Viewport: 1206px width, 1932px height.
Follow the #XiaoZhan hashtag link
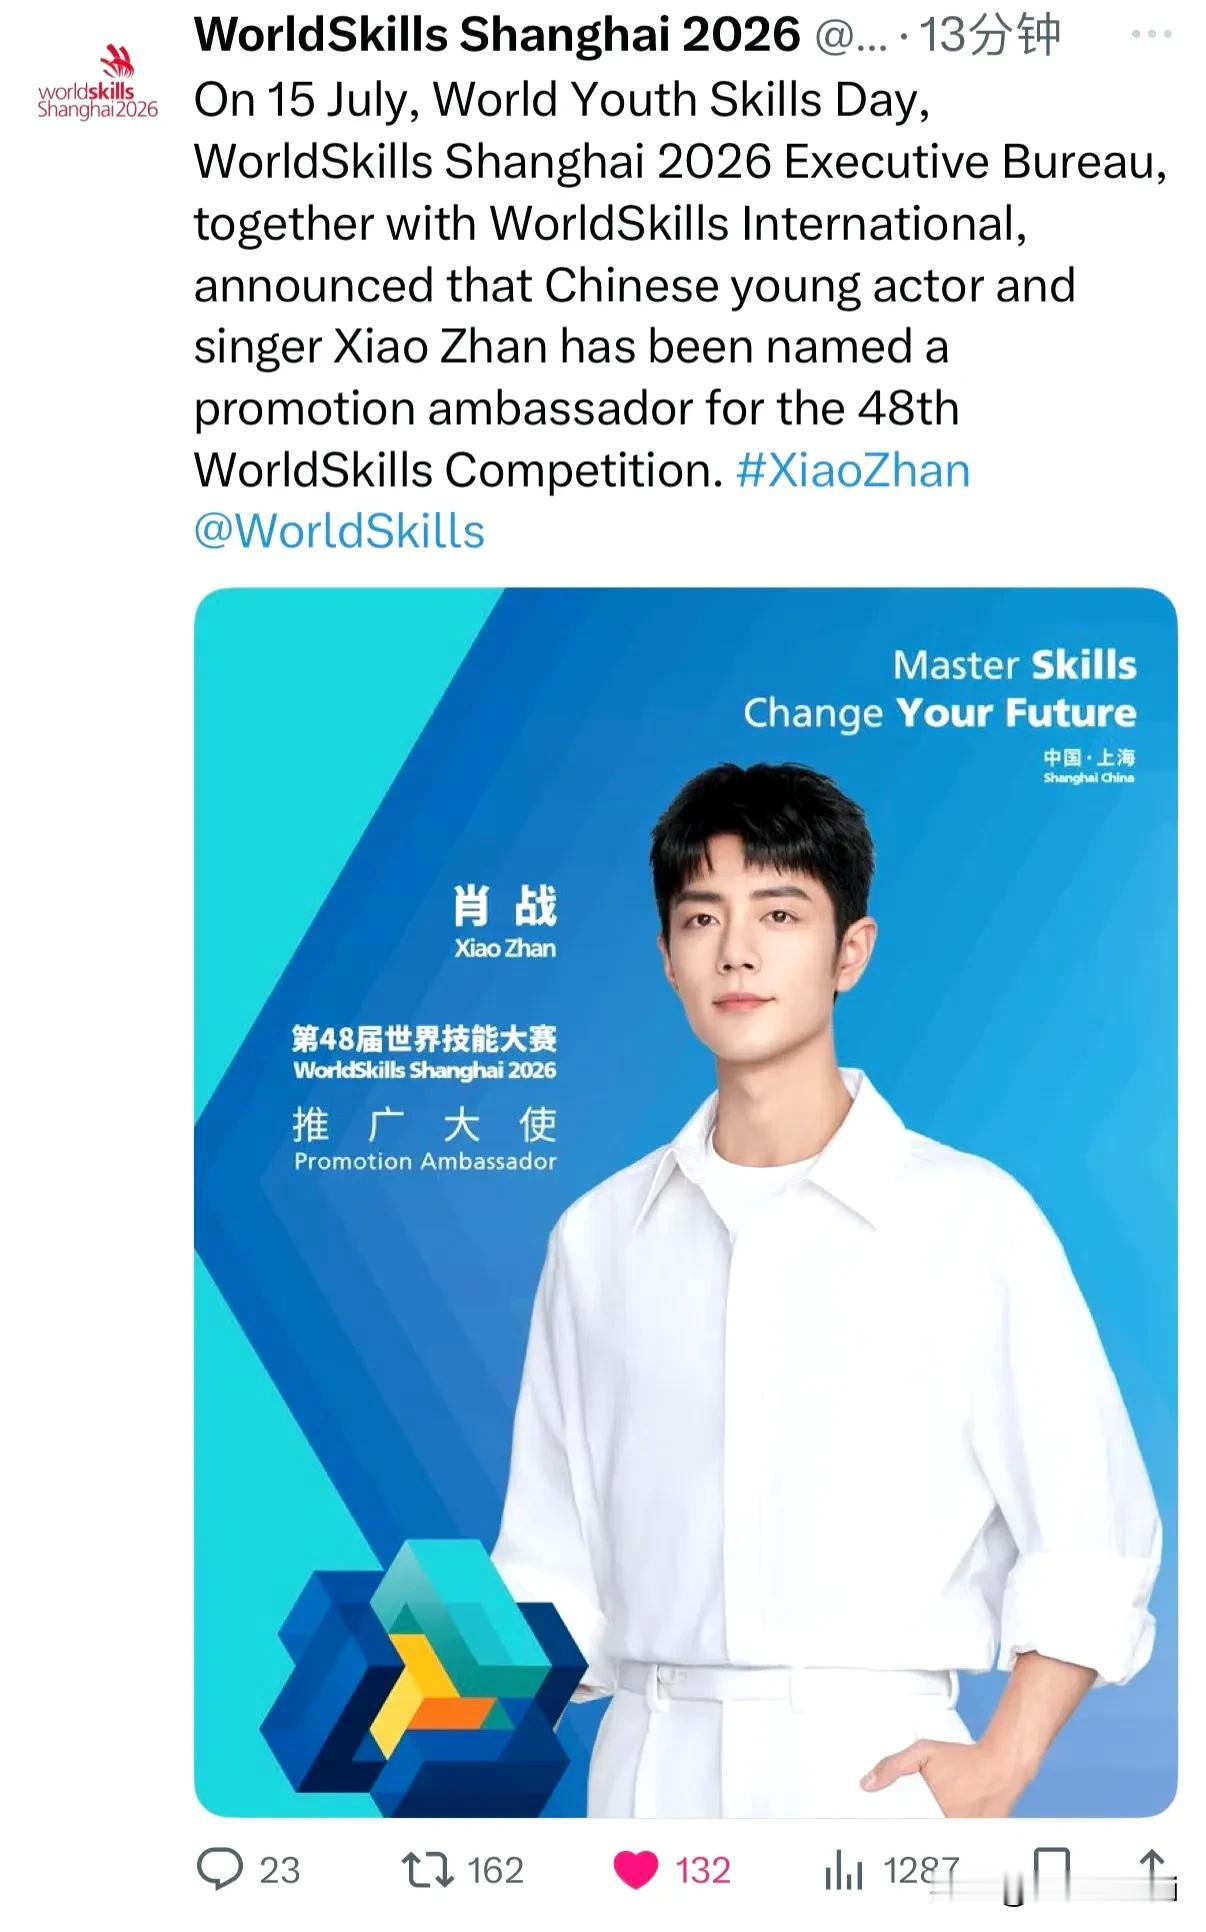(853, 470)
